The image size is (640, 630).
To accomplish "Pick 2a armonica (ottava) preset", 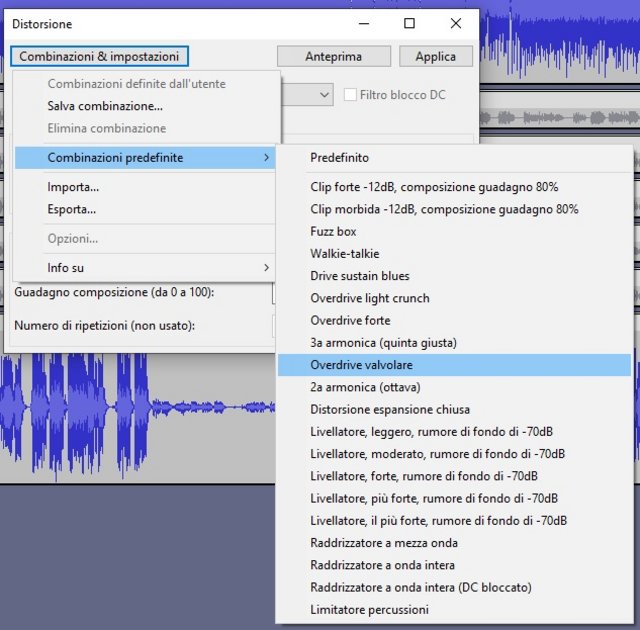I will [x=364, y=387].
